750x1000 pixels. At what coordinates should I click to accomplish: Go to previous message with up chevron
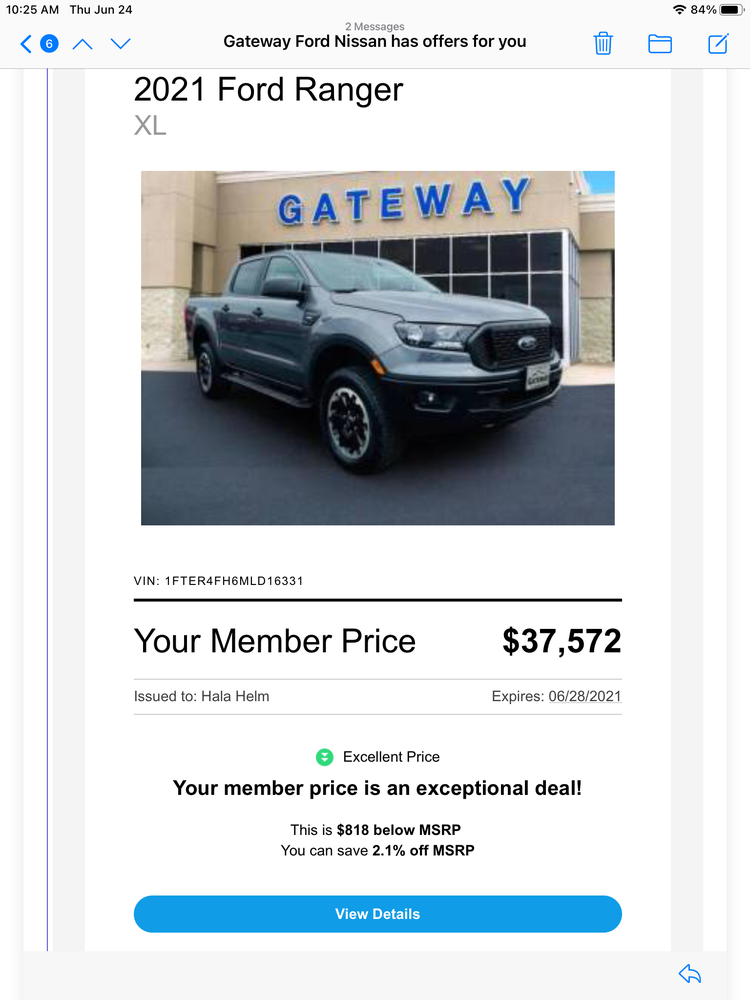[x=82, y=44]
